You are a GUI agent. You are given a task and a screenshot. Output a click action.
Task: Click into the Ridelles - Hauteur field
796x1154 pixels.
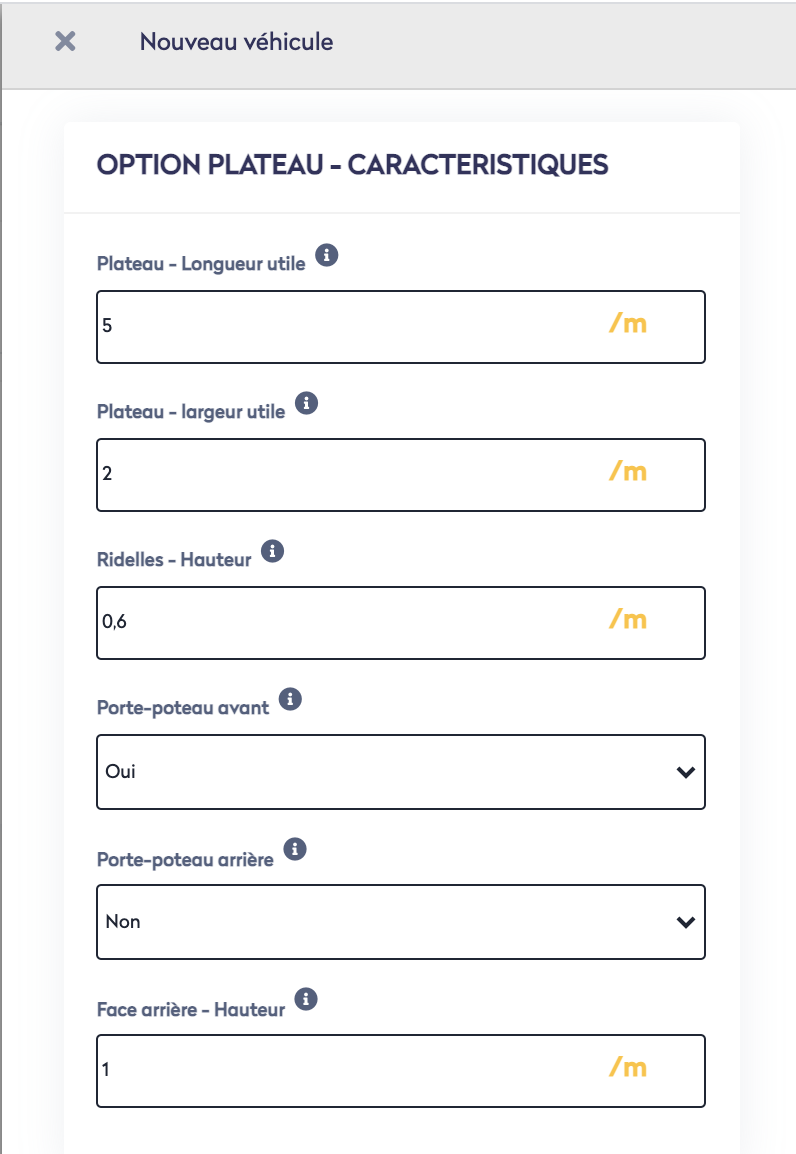(350, 623)
